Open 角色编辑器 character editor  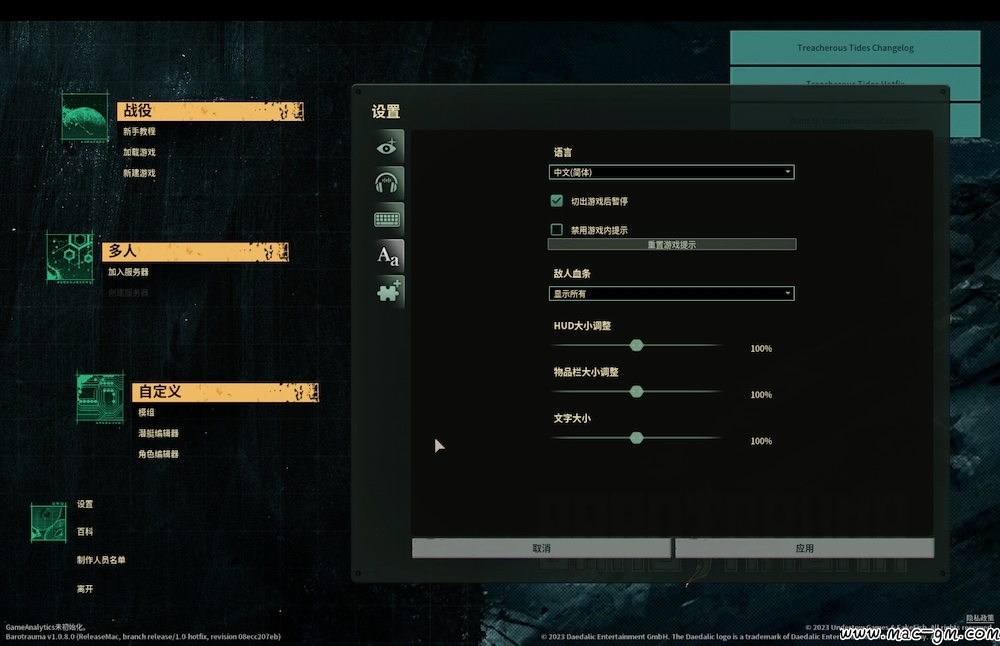(158, 454)
